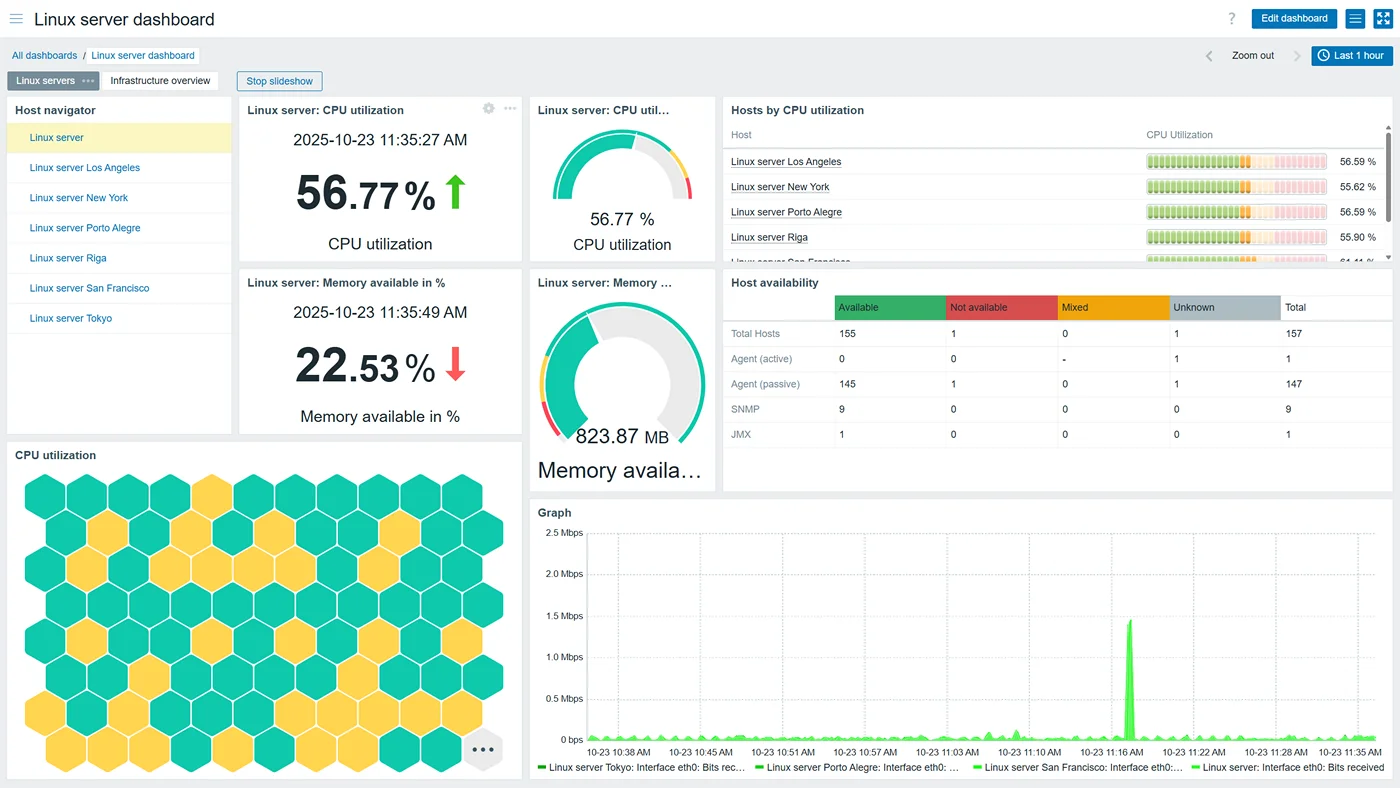
Task: Select the Linux server host in the navigator
Action: (x=57, y=137)
